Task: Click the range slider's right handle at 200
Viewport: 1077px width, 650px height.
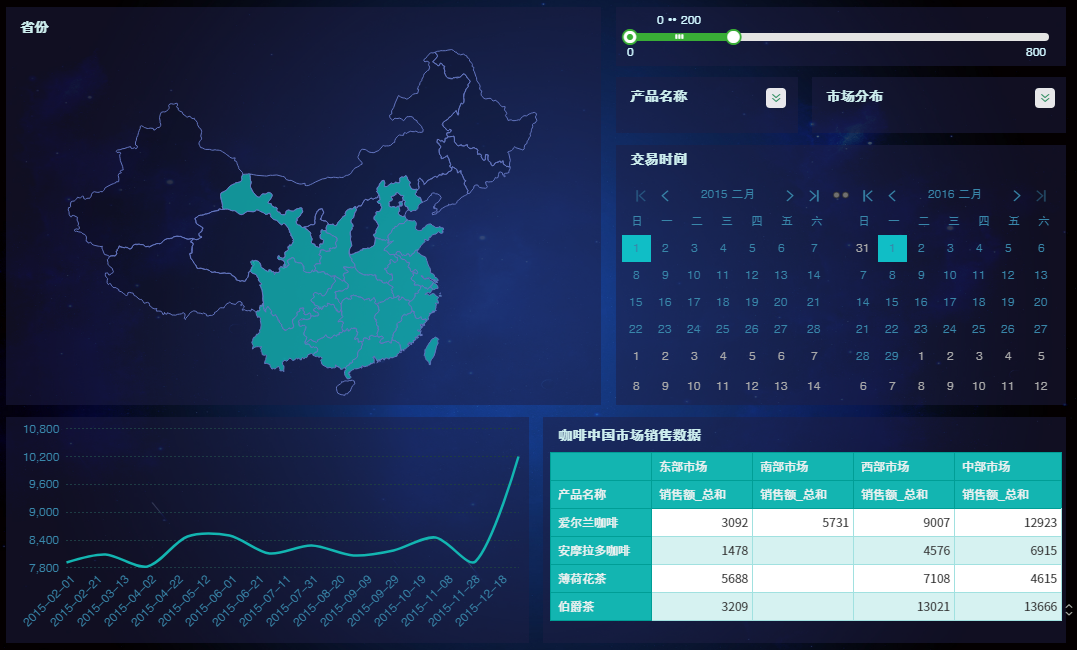Action: tap(734, 37)
